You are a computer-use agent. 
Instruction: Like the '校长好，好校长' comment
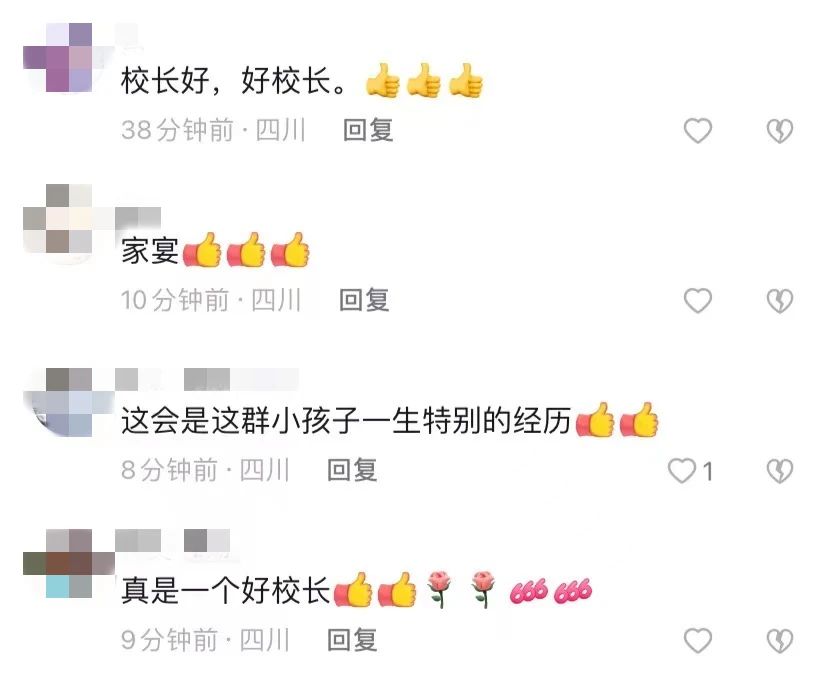(x=698, y=130)
